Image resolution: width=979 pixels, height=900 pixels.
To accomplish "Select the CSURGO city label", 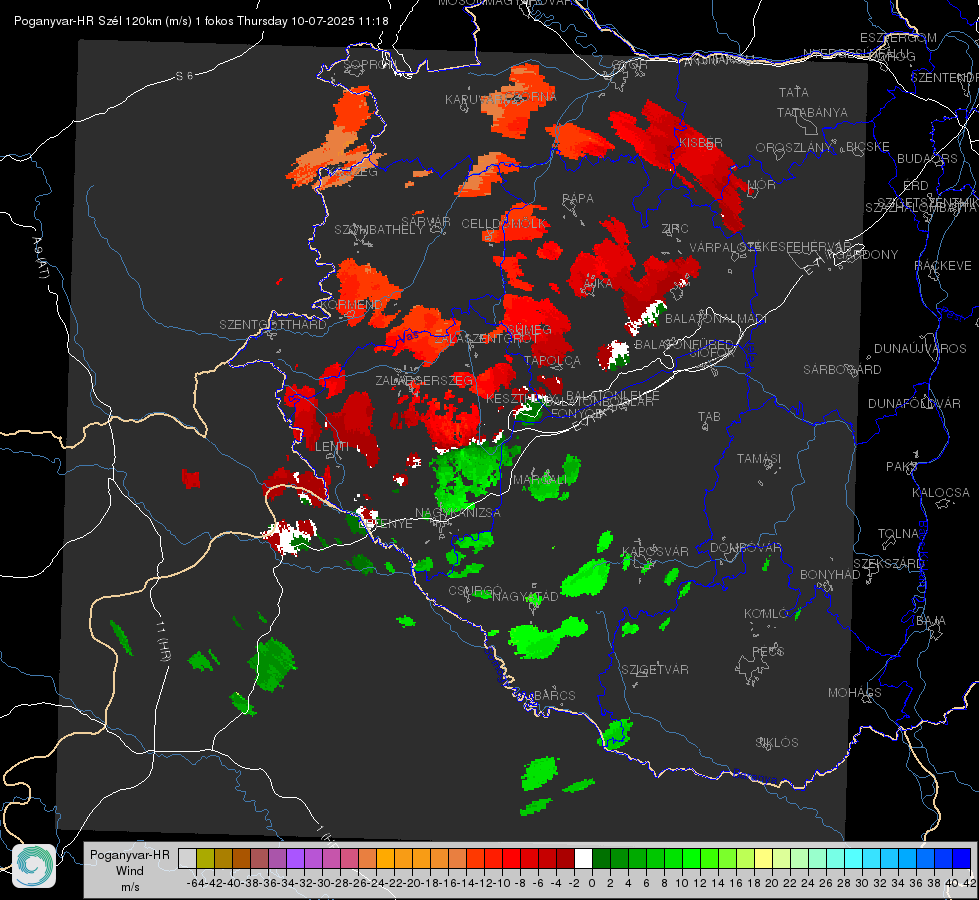I will click(x=475, y=590).
